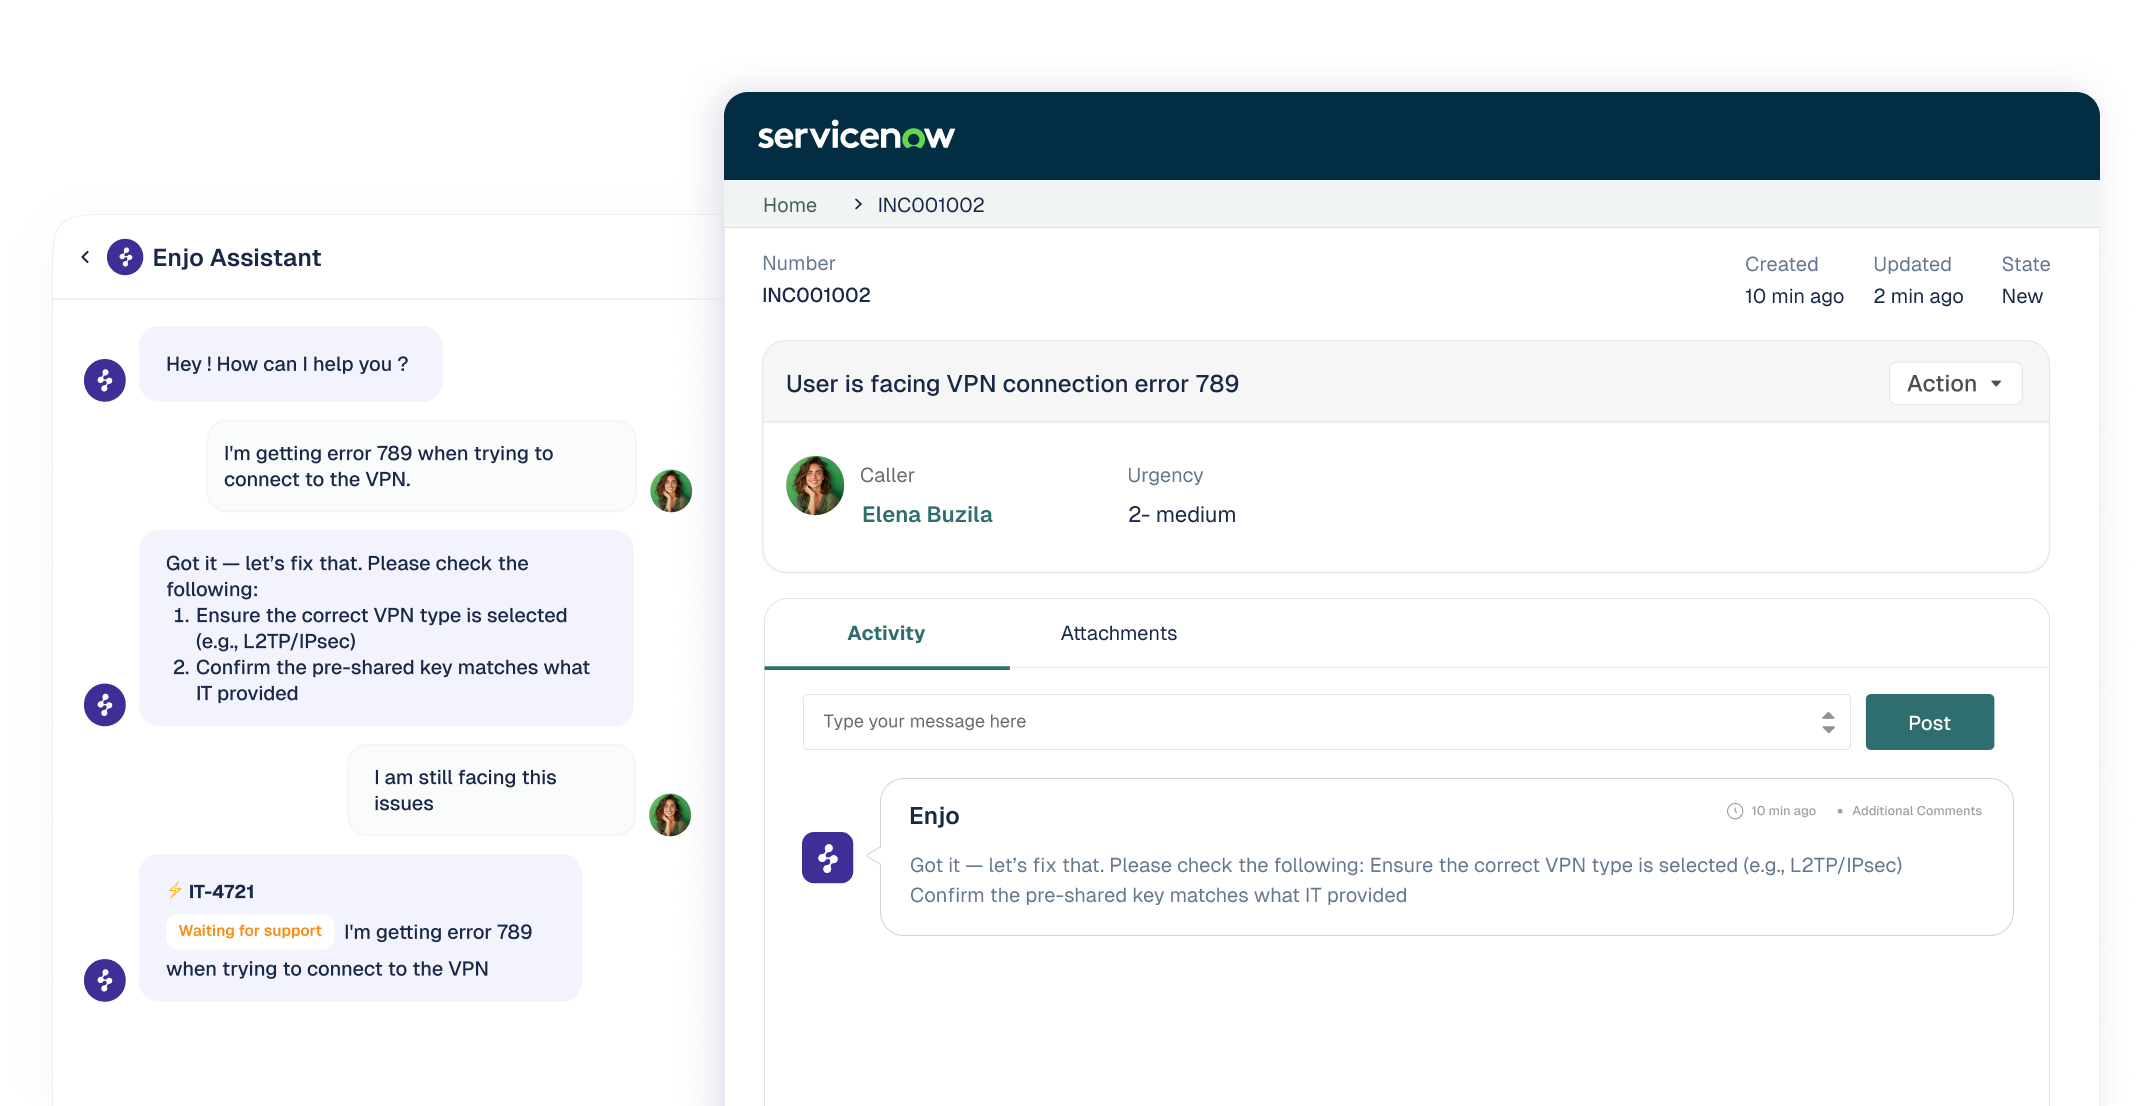Click the Updated value '2 min ago'
This screenshot has width=2150, height=1106.
tap(1918, 296)
